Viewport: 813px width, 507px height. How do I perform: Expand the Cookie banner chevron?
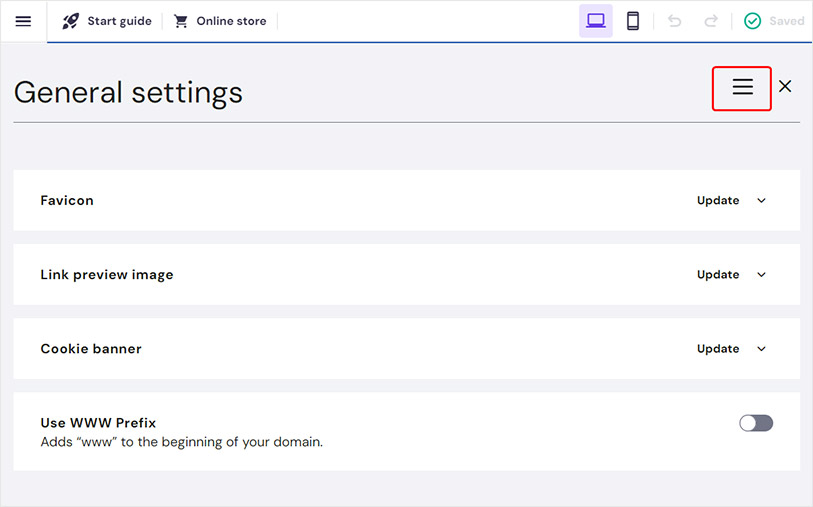[x=761, y=349]
